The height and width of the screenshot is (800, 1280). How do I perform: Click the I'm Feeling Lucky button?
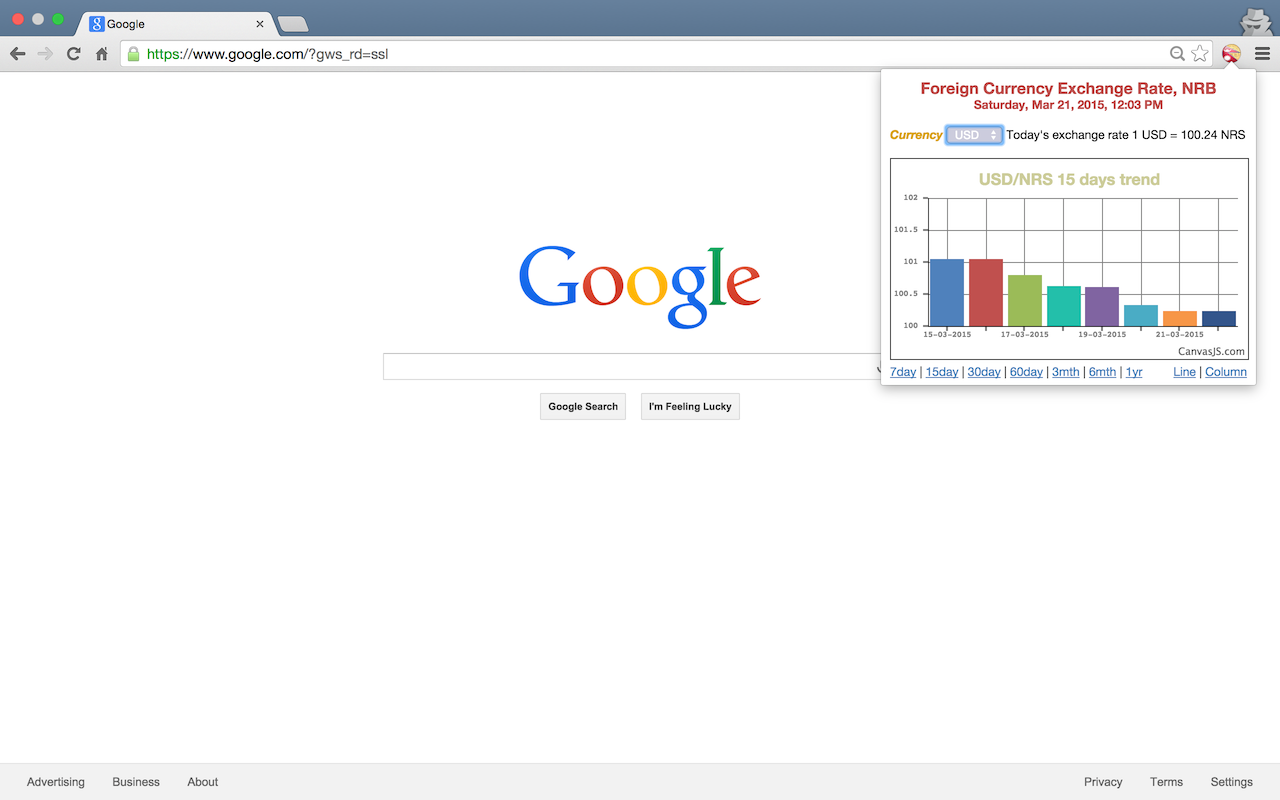click(x=690, y=407)
